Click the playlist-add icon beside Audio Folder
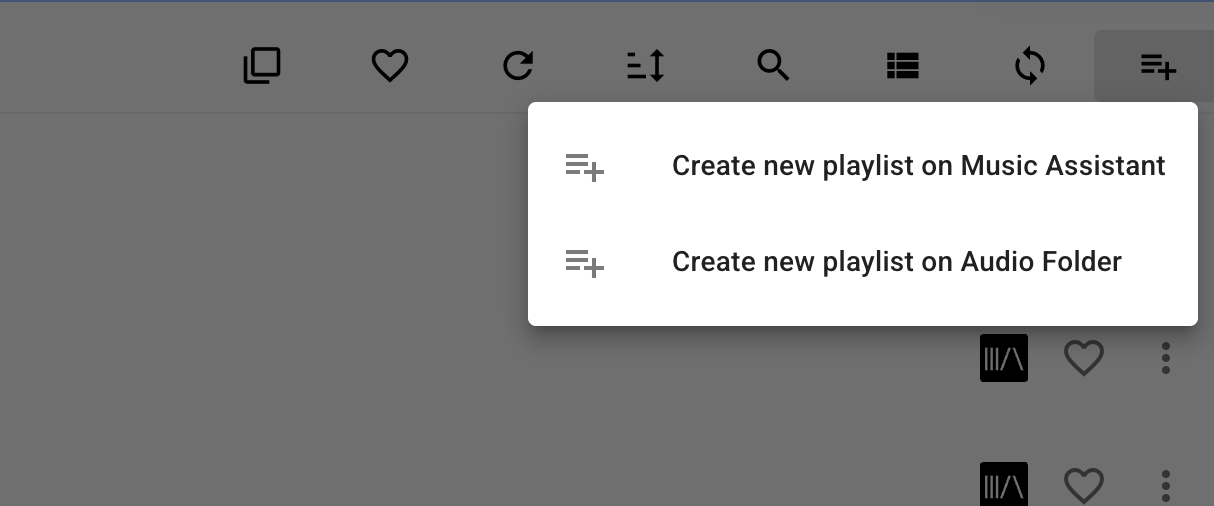The height and width of the screenshot is (506, 1214). click(585, 262)
